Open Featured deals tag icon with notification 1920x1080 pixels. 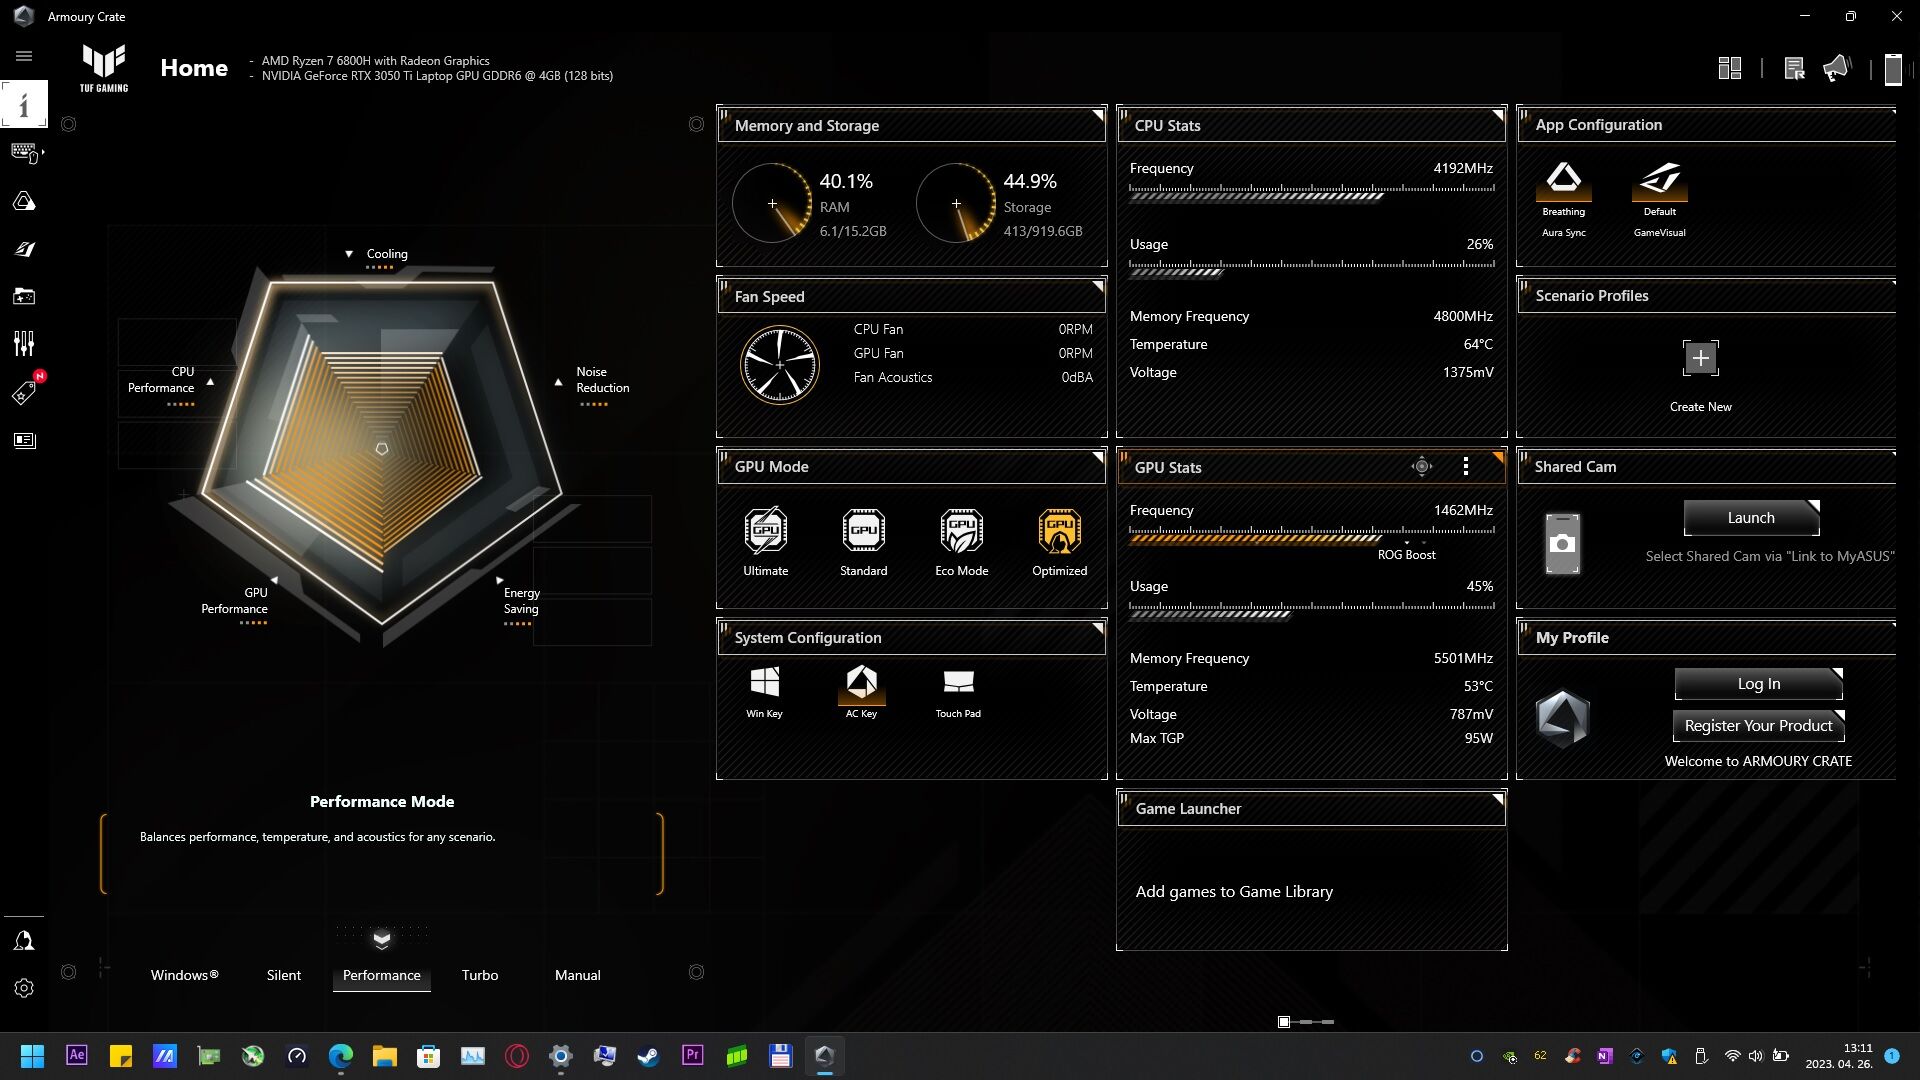coord(26,391)
